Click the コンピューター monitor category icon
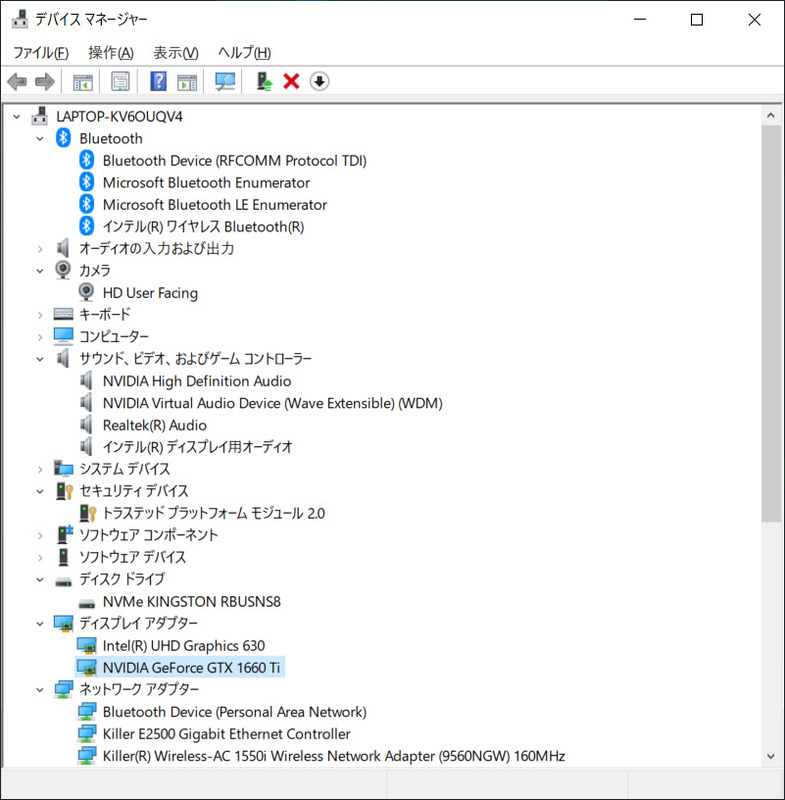 tap(63, 336)
